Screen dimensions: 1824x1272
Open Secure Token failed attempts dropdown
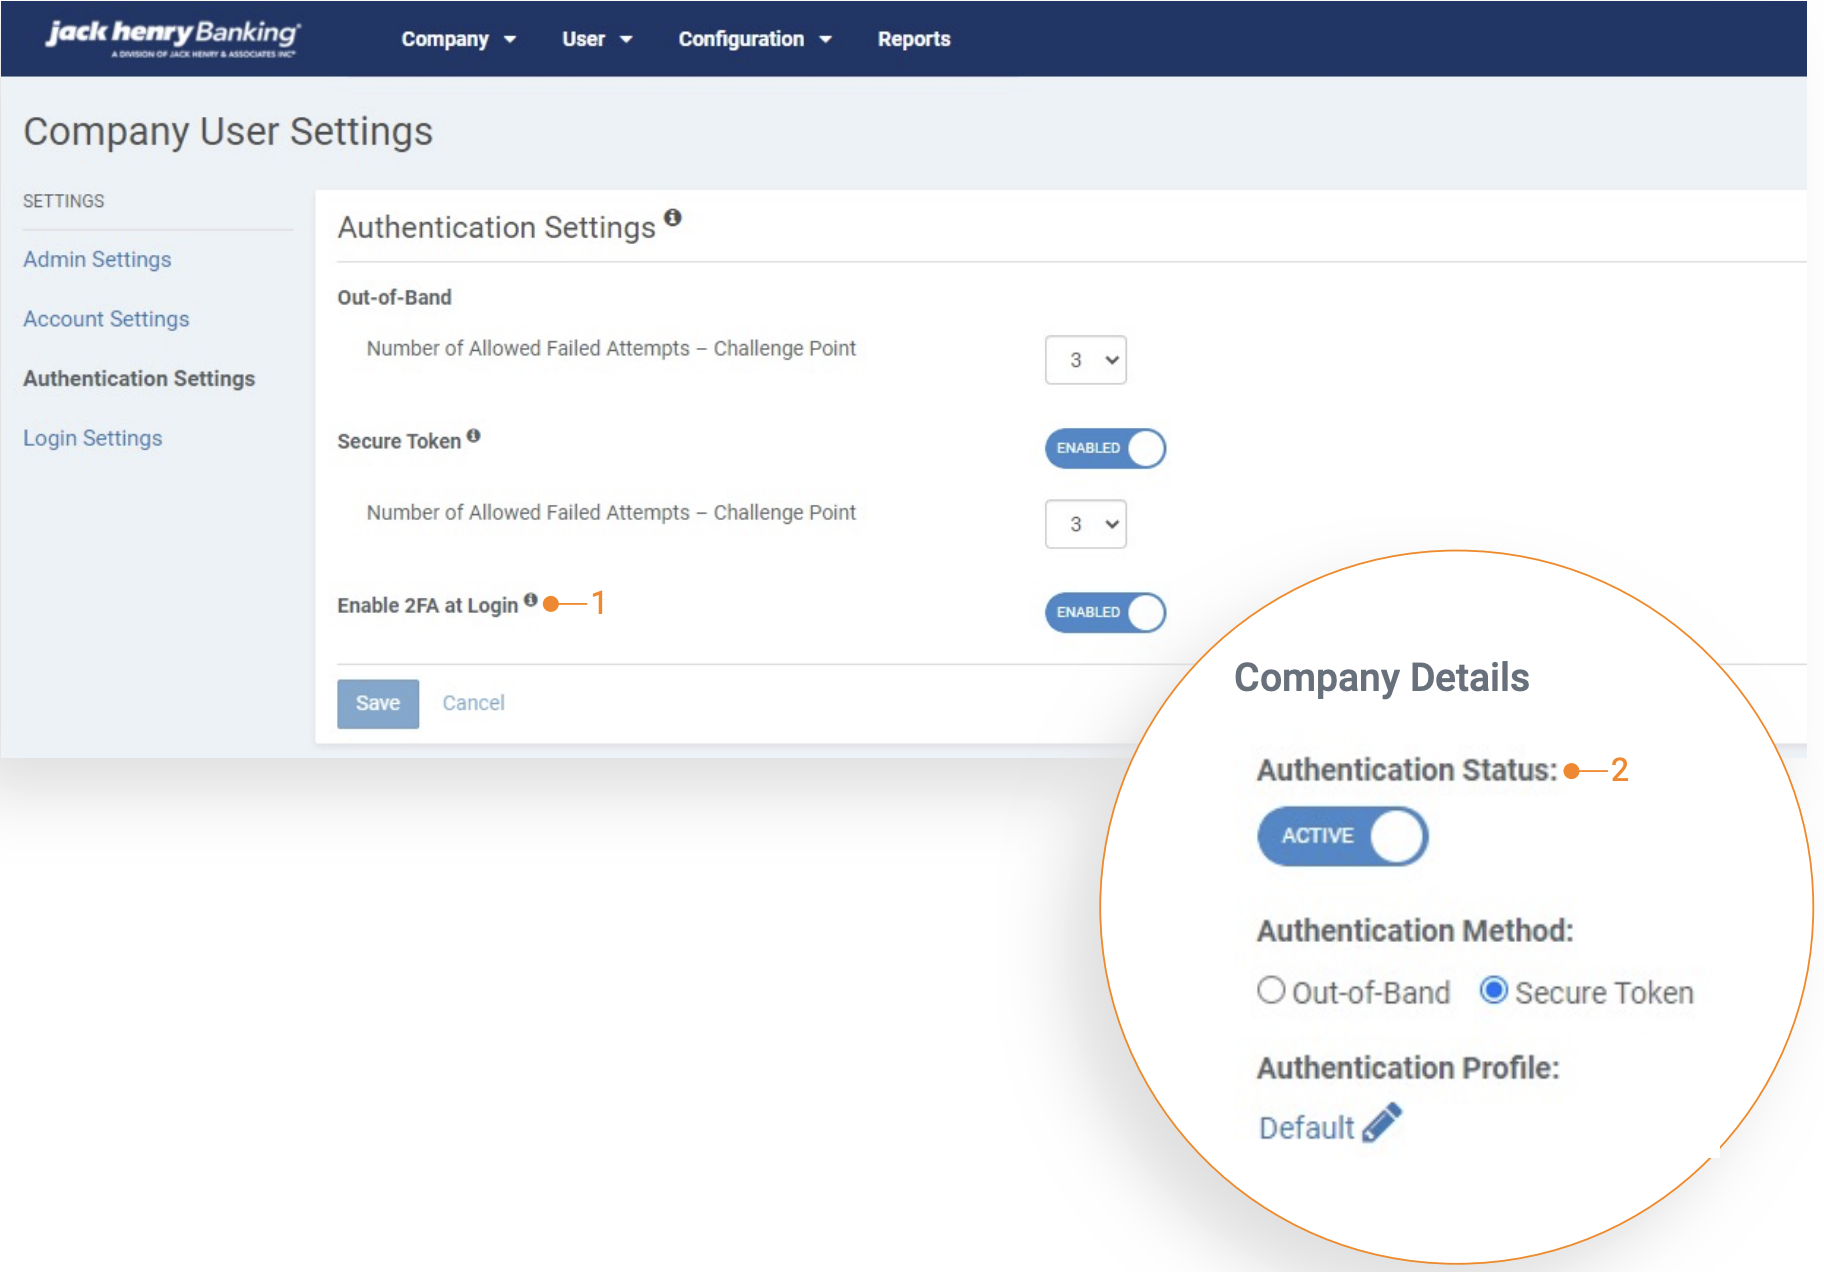click(x=1085, y=524)
